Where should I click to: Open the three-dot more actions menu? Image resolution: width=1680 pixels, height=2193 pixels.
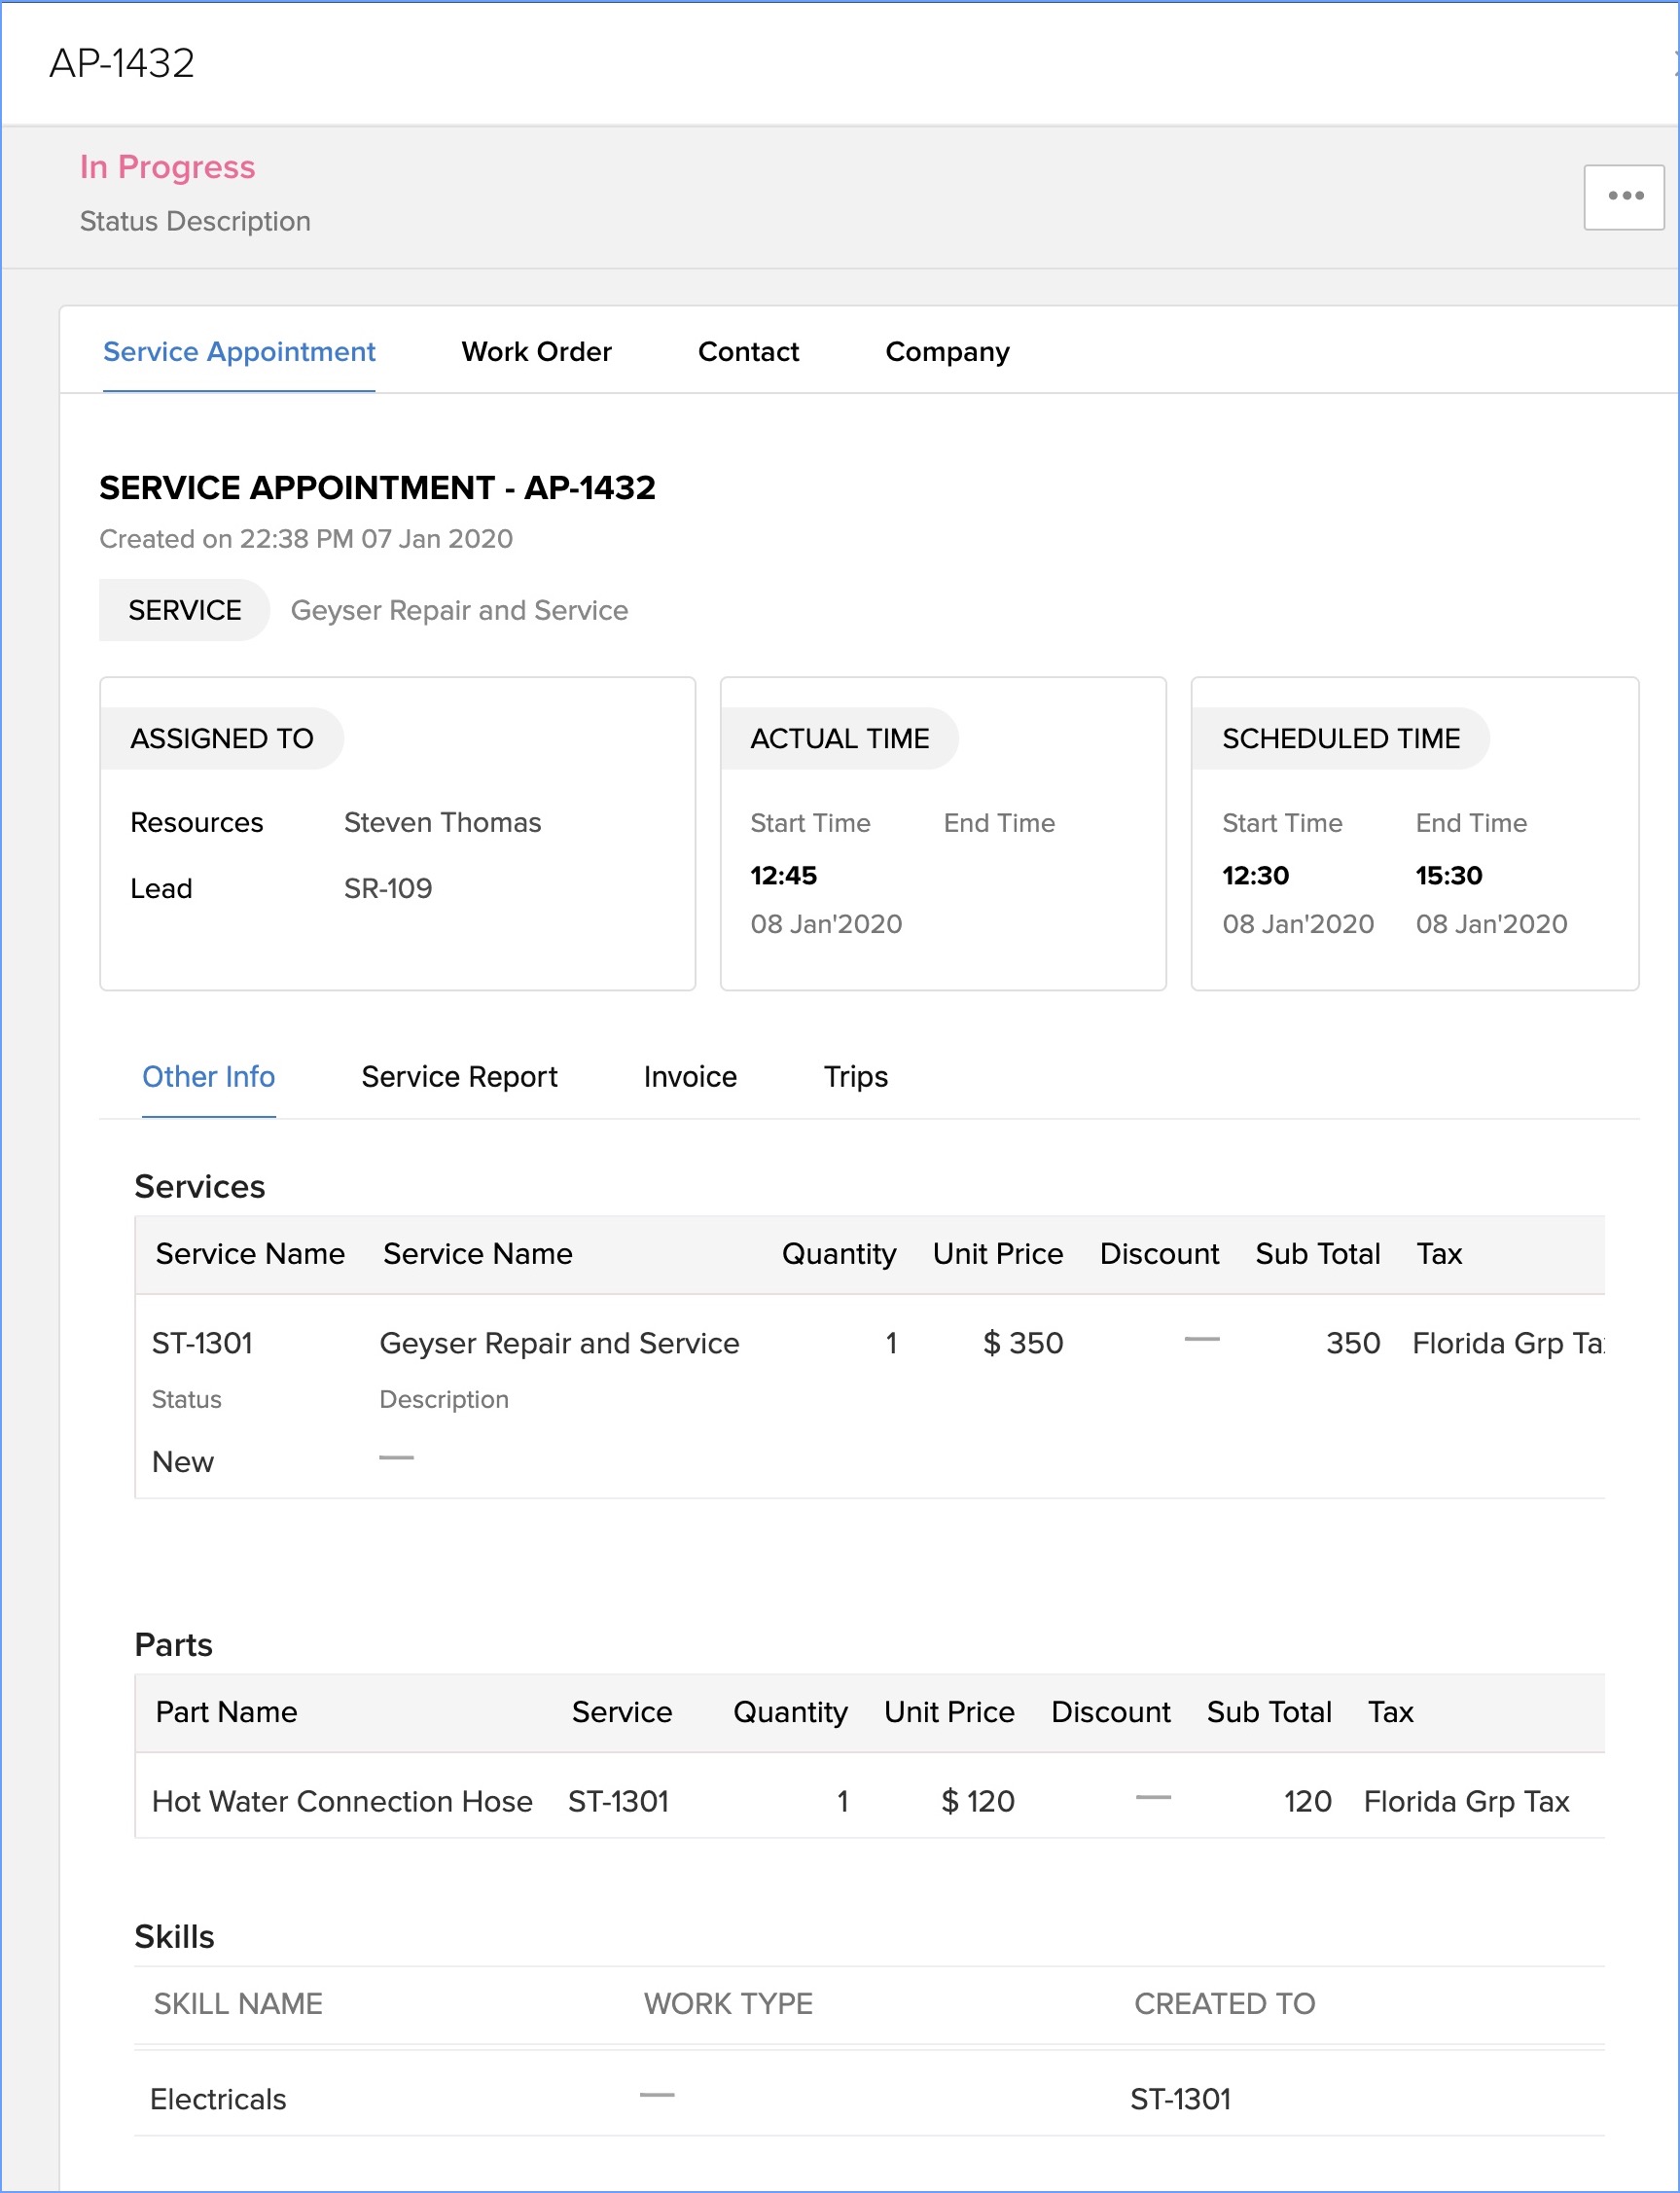pos(1623,197)
